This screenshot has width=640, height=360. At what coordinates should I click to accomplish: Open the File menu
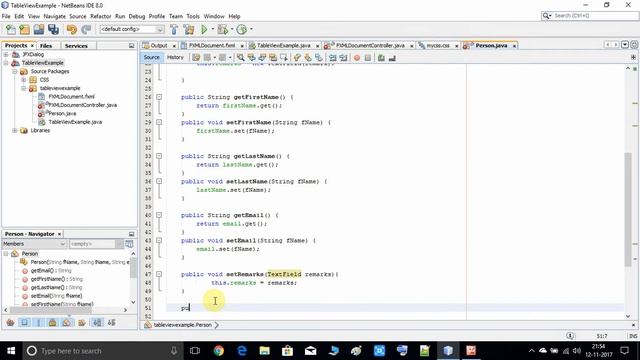6,16
